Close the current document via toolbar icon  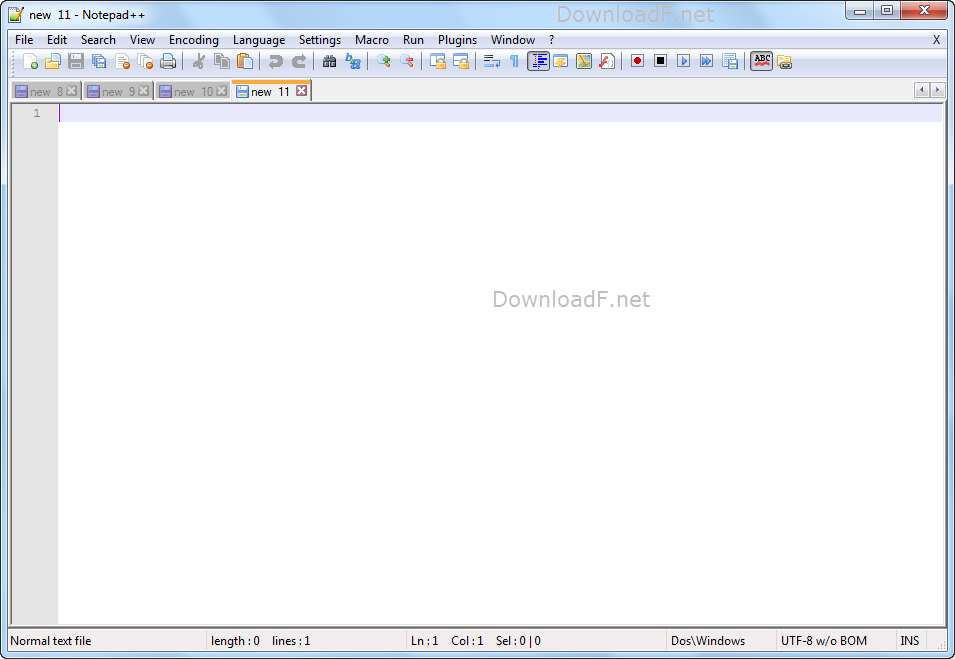click(122, 61)
